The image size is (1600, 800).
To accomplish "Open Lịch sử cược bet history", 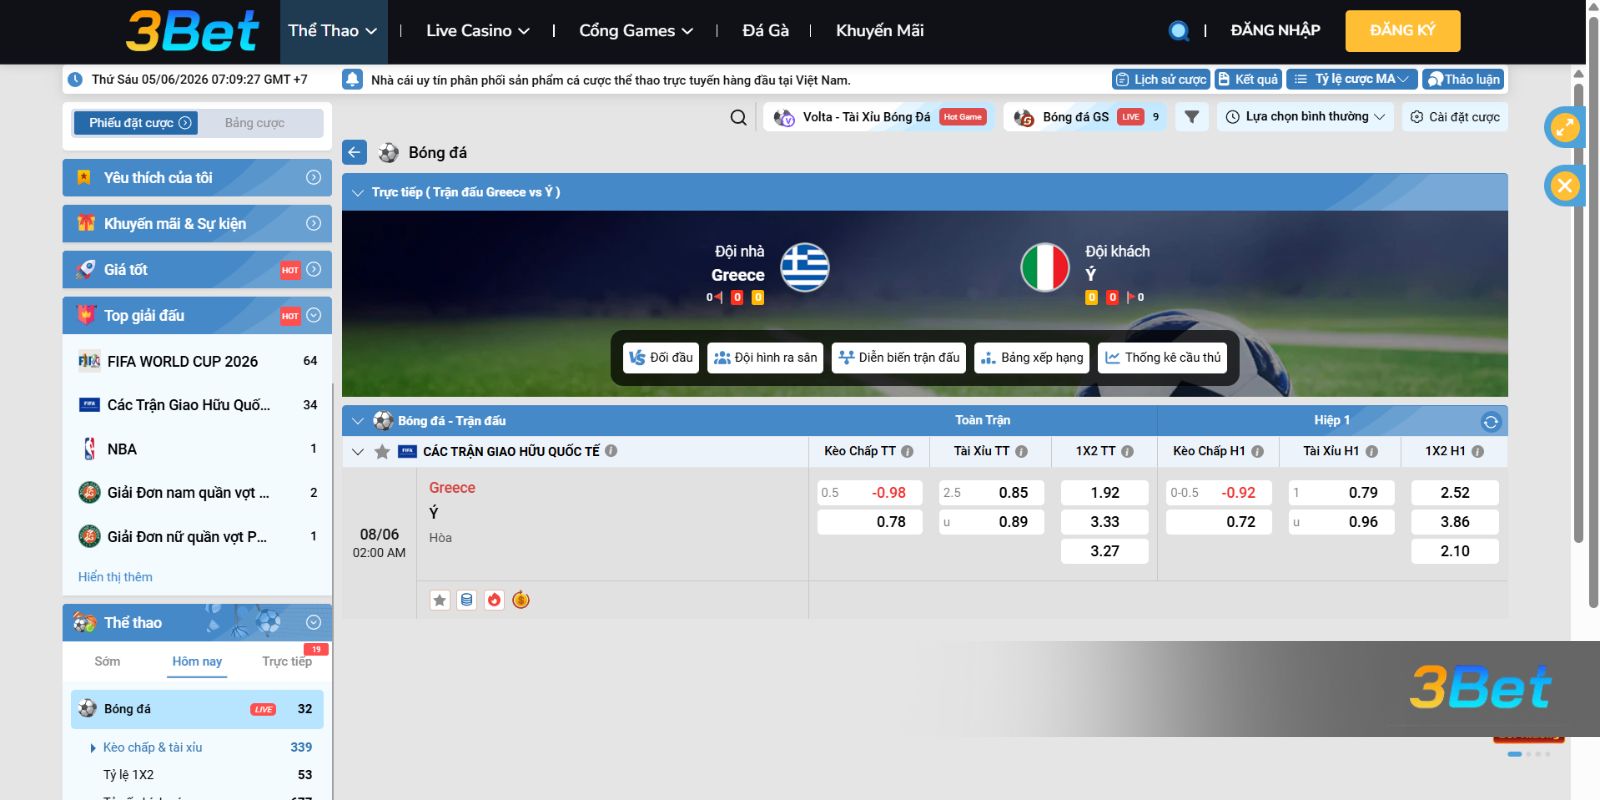I will (x=1161, y=79).
